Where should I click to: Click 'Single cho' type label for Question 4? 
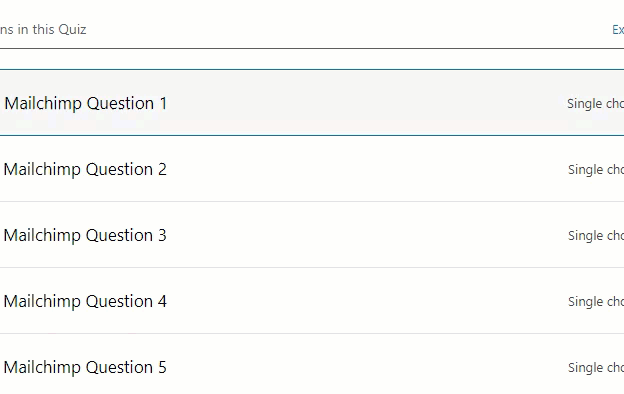596,302
